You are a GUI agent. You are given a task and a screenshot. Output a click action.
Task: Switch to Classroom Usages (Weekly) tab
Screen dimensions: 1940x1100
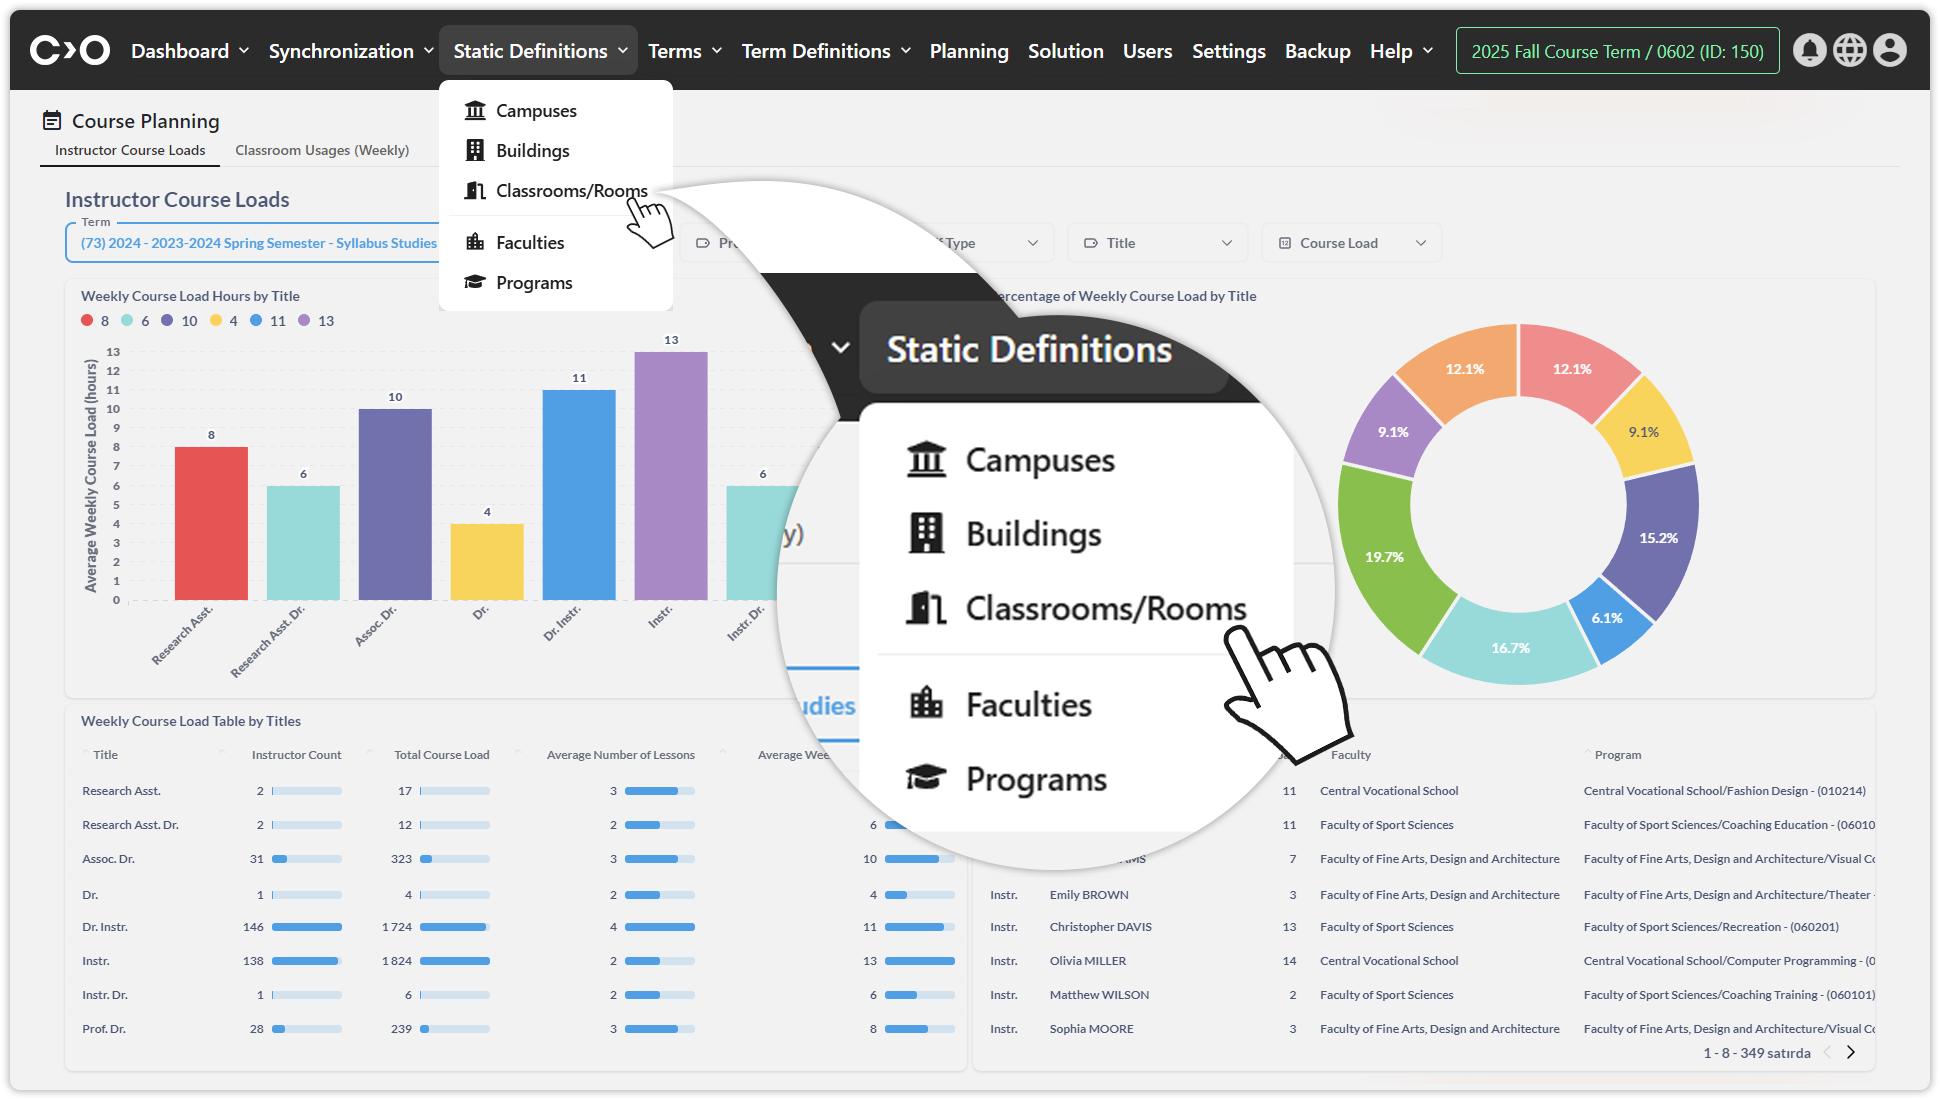click(322, 150)
